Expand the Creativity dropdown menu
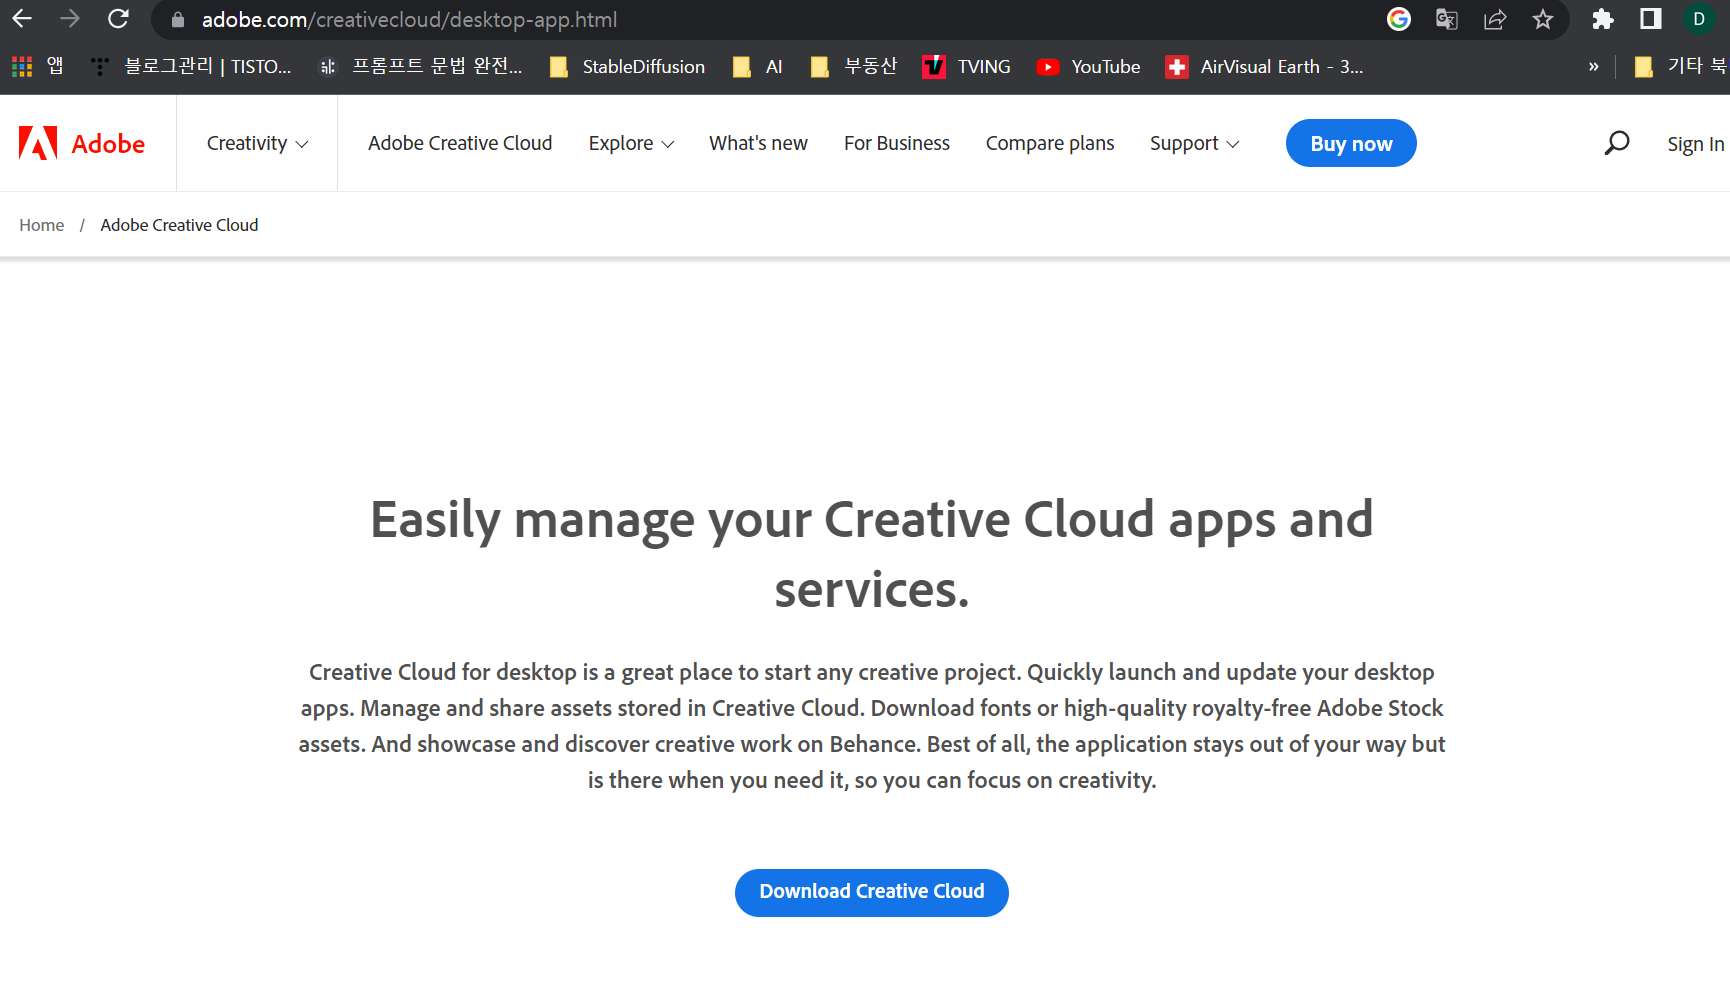This screenshot has height=985, width=1730. [257, 143]
